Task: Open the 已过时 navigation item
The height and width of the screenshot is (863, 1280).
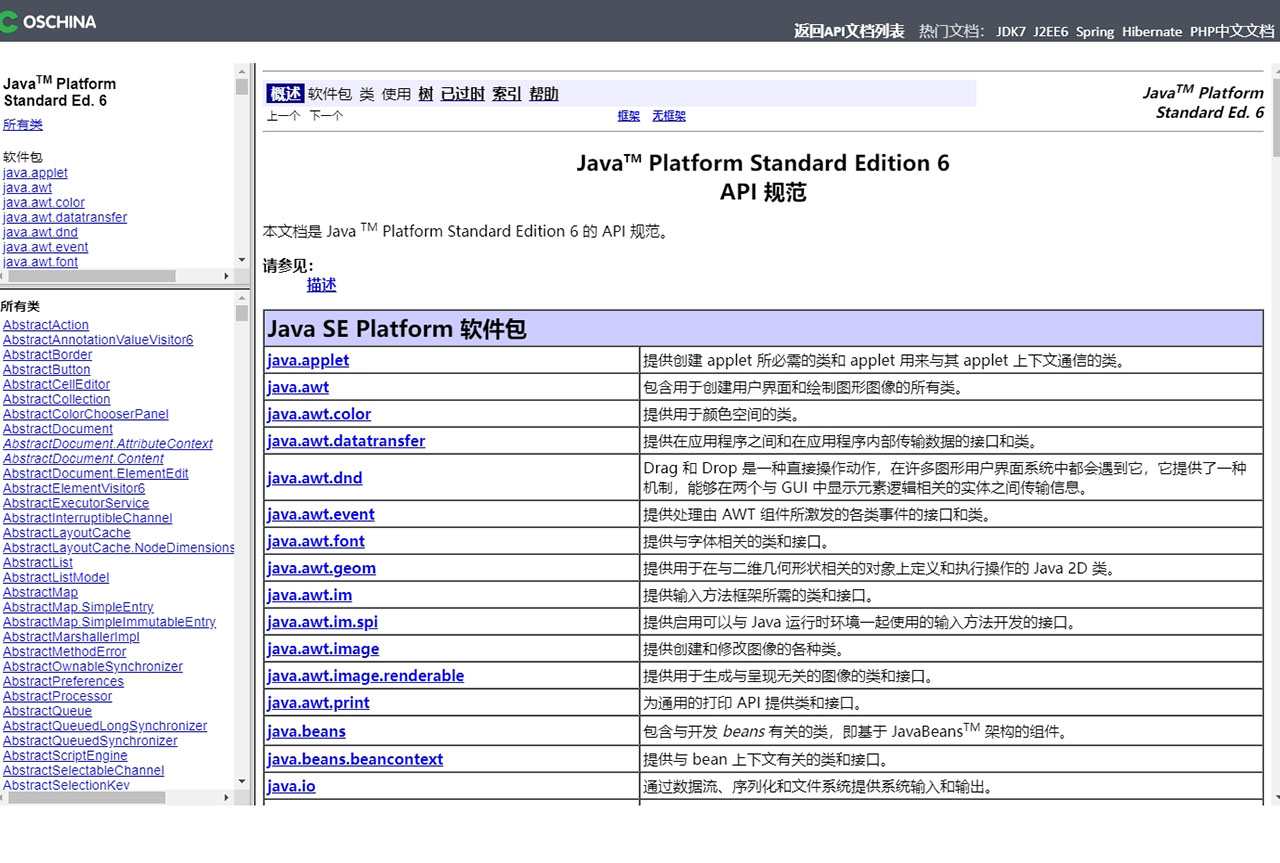Action: (463, 94)
